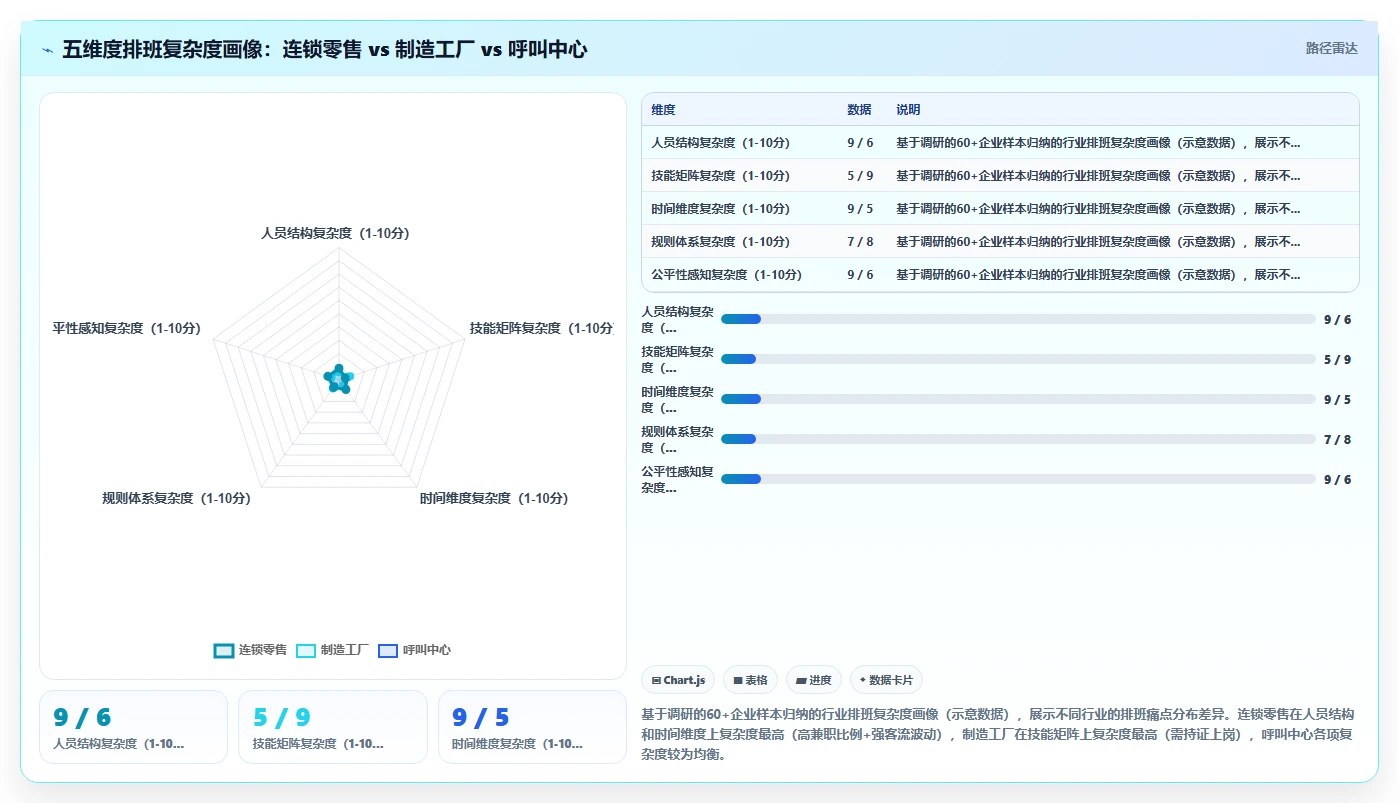Click the 平性感知复杂度 axis label on the radar
Screen dimensions: 1399x803
click(127, 328)
